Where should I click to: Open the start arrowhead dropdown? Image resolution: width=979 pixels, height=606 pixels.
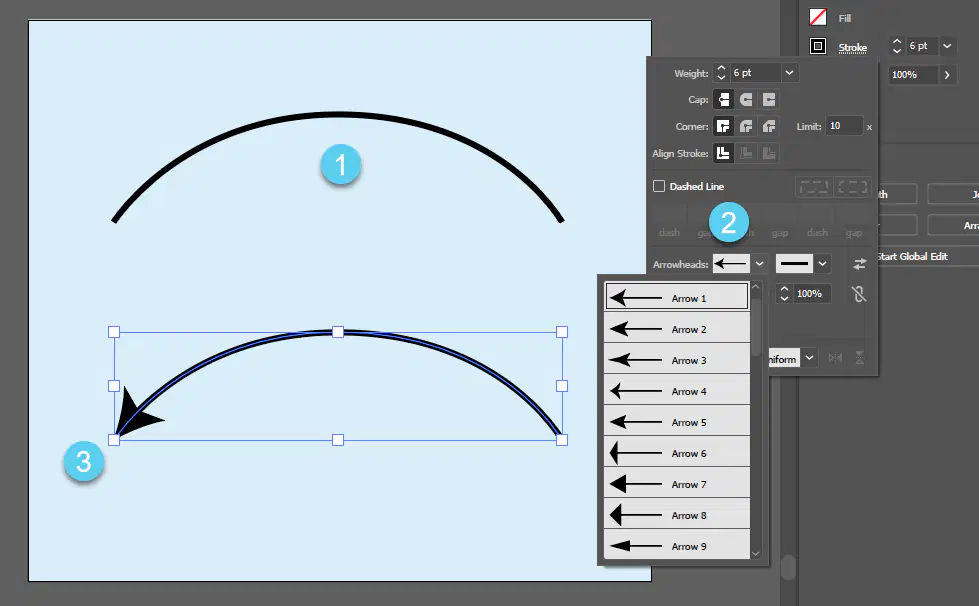[x=759, y=264]
